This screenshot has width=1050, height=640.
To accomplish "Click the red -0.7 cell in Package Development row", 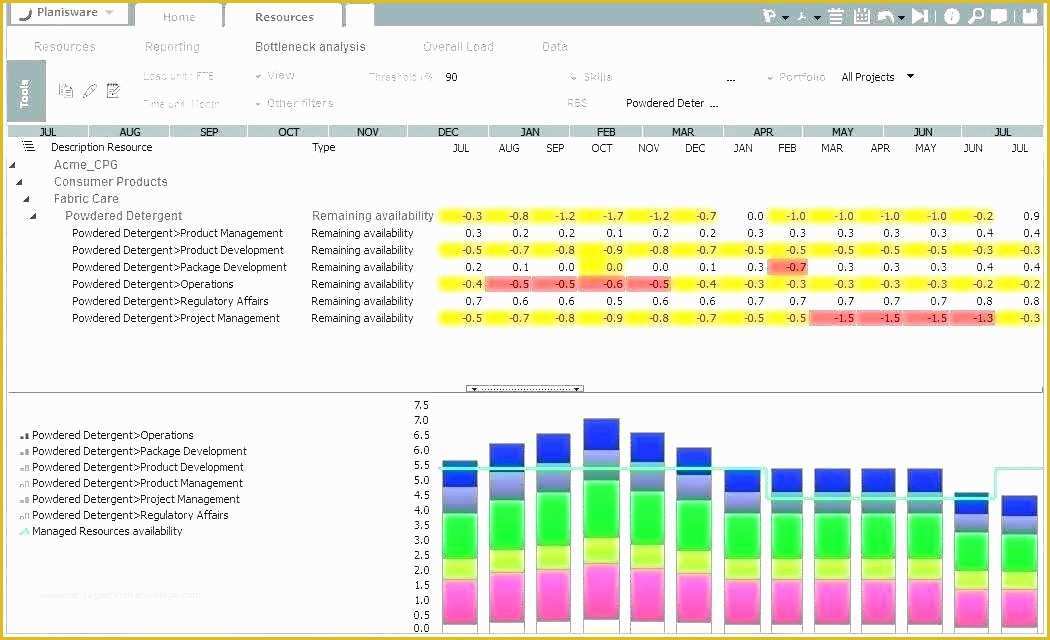I will point(788,267).
